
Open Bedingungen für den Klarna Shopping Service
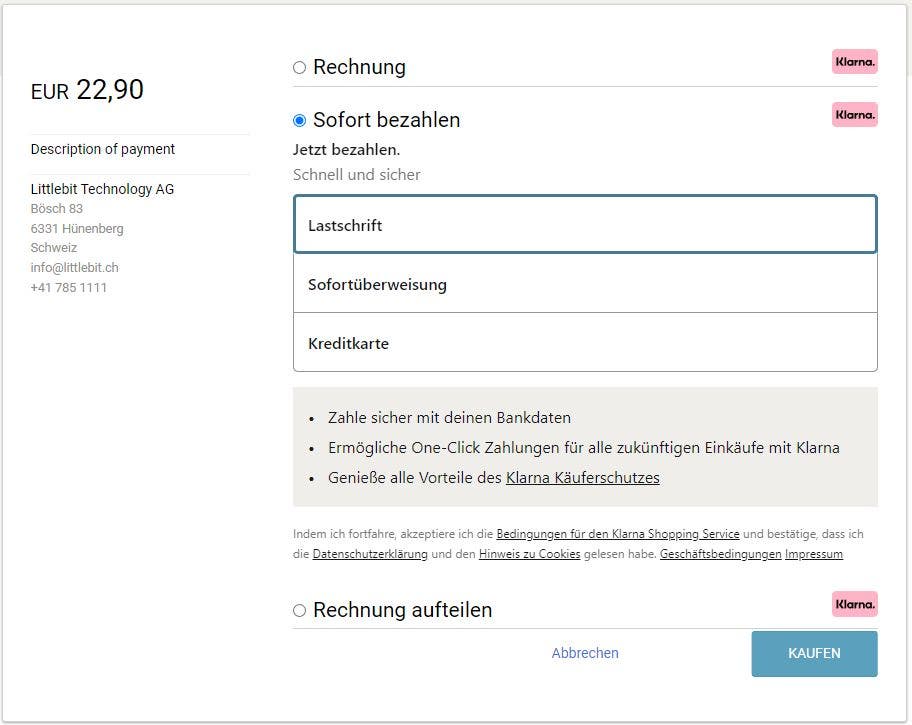618,534
